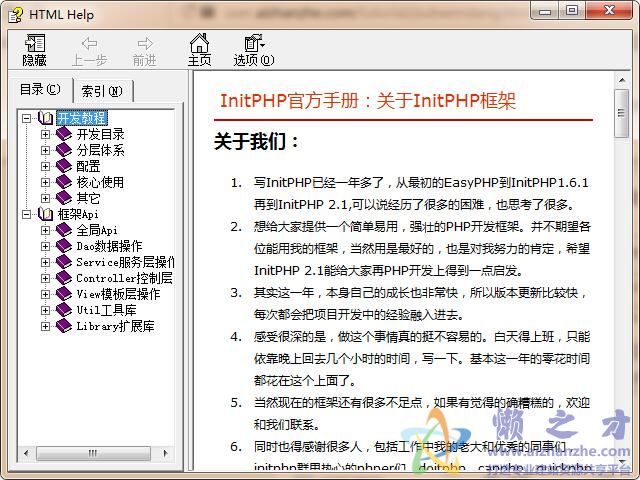Click the HTML Help title bar icon
This screenshot has width=640, height=480.
click(16, 15)
